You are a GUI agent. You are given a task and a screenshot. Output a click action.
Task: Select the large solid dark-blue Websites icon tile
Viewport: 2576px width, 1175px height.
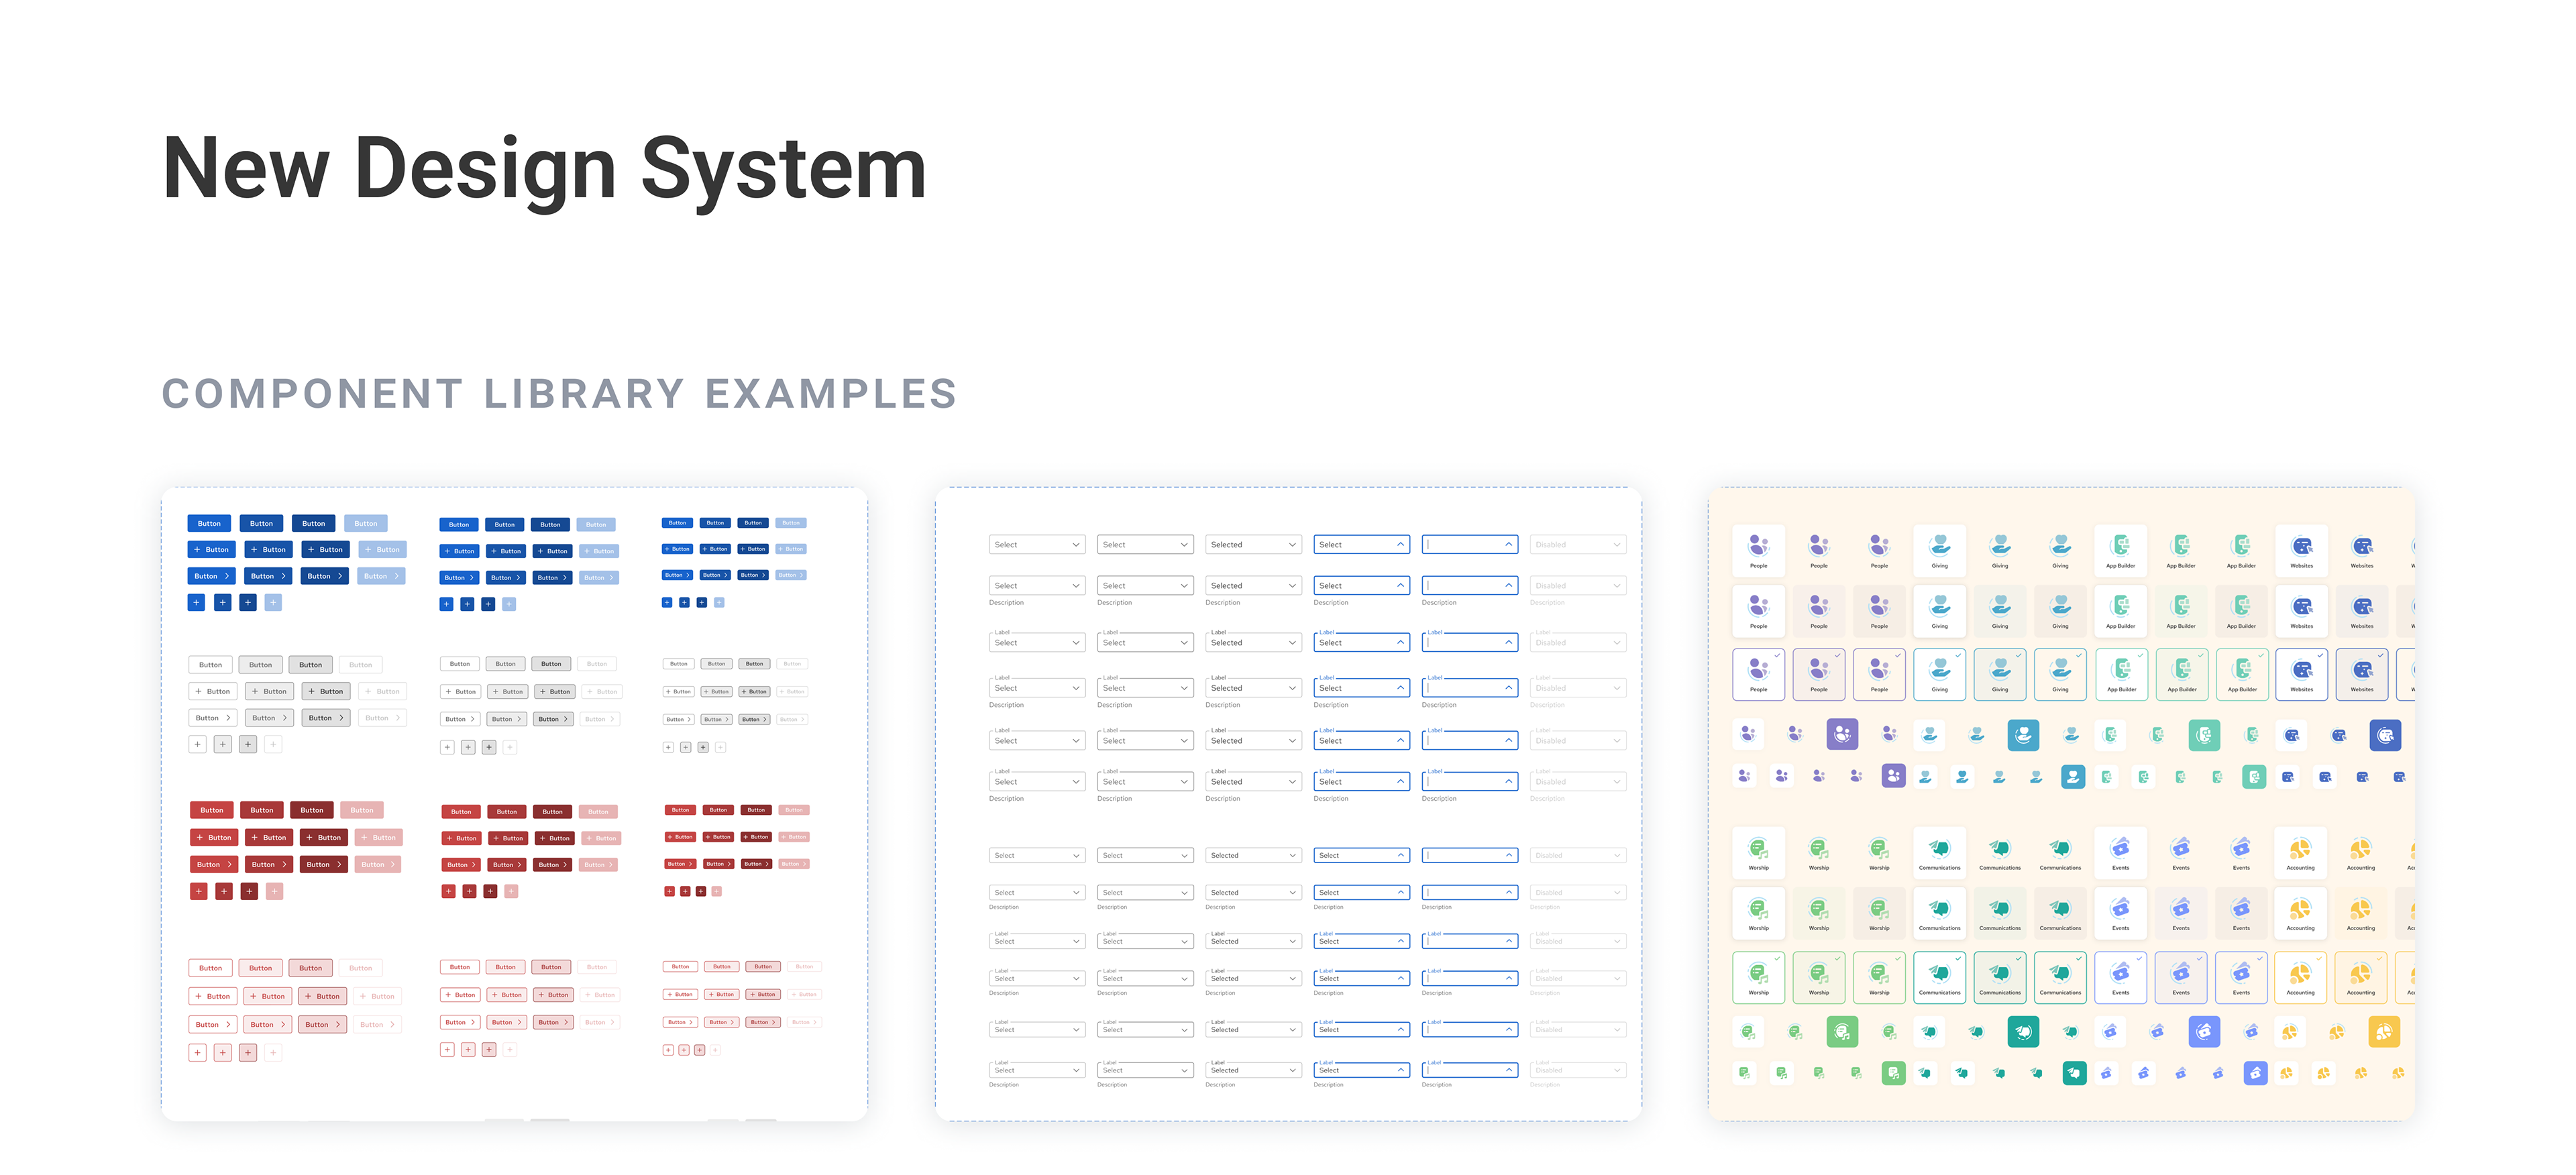2385,735
